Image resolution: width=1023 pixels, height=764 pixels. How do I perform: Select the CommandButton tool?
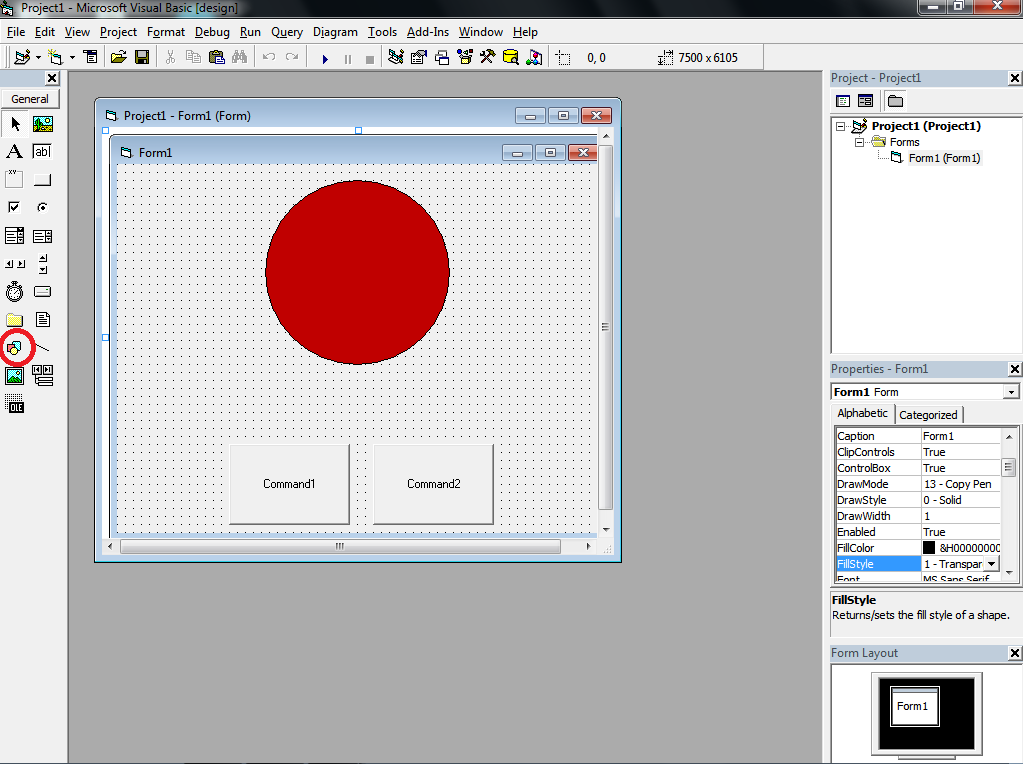[41, 179]
